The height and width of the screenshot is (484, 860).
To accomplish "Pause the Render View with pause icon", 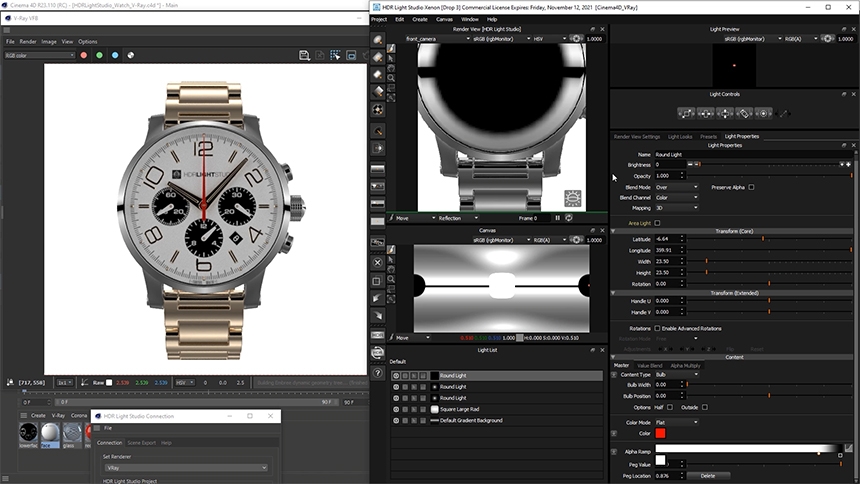I will pos(557,218).
